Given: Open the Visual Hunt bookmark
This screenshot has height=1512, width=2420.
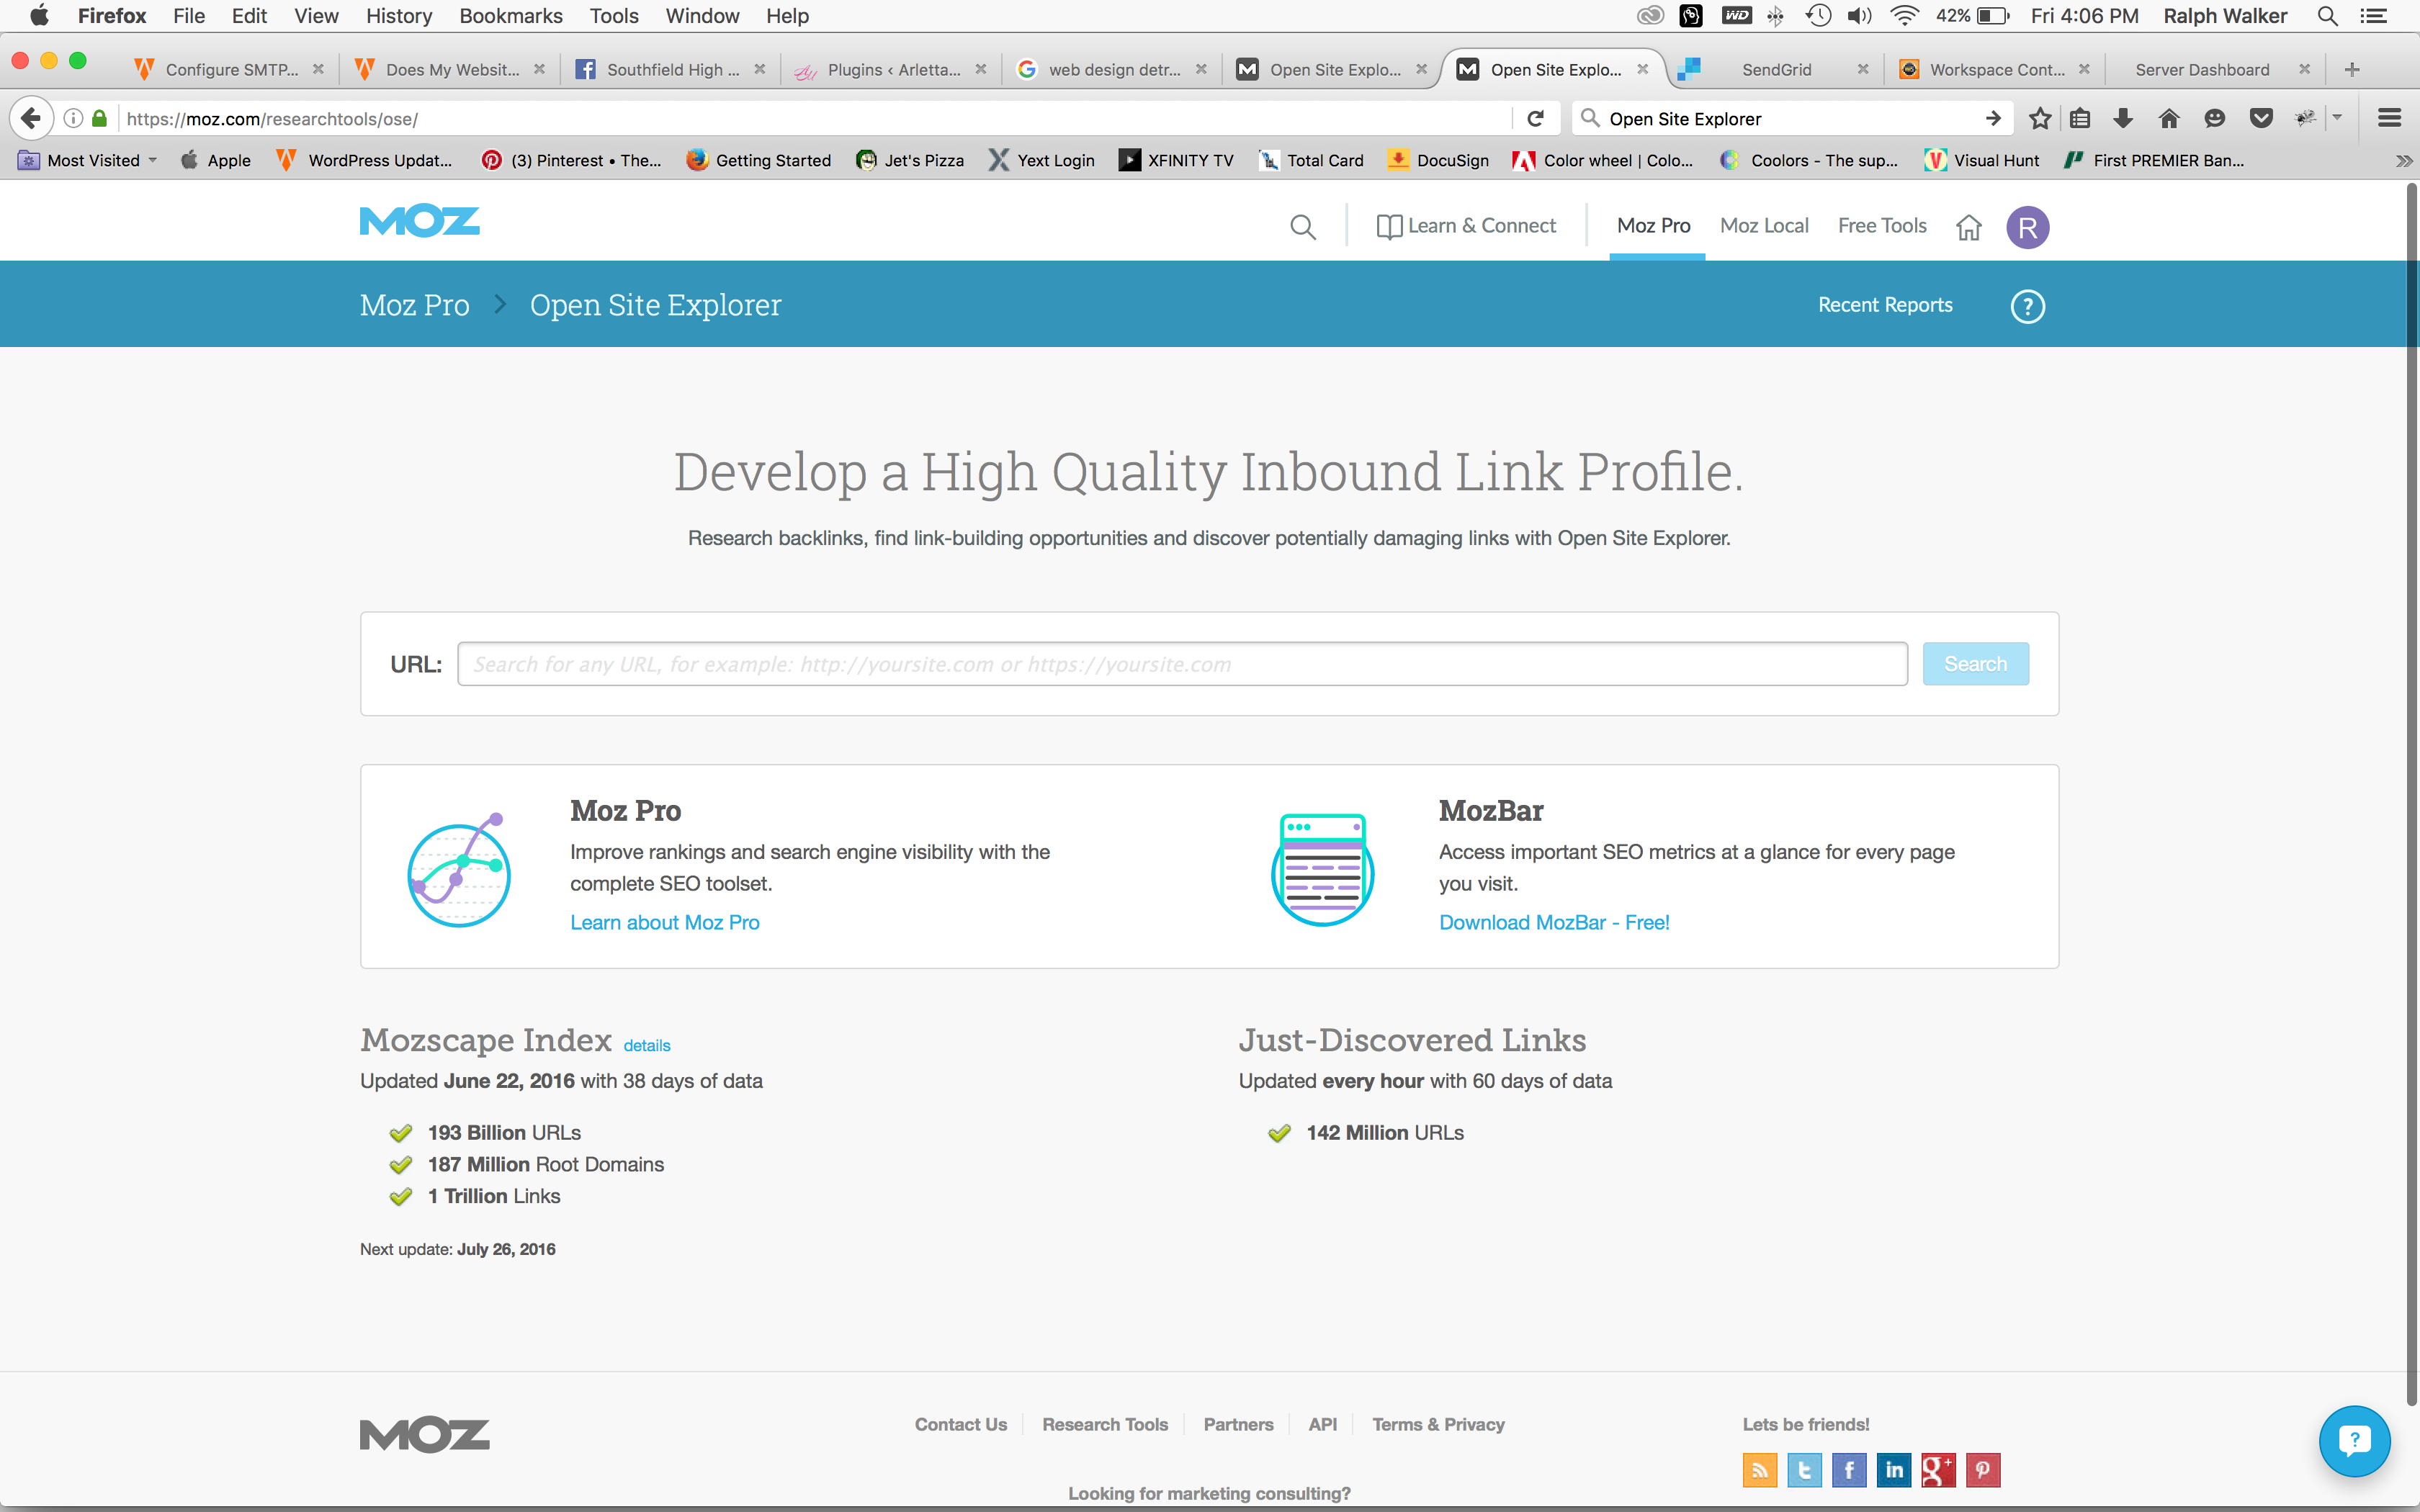Looking at the screenshot, I should (1982, 160).
